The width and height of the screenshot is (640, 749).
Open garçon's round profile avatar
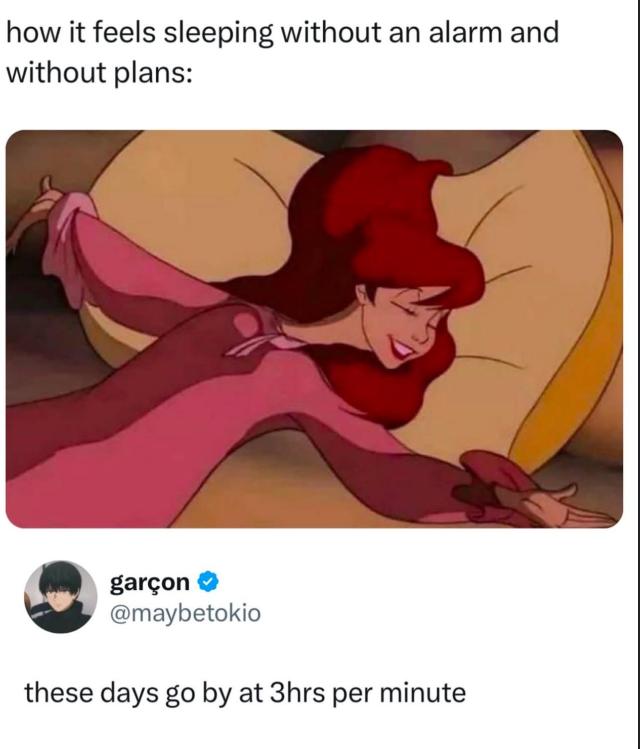click(61, 597)
